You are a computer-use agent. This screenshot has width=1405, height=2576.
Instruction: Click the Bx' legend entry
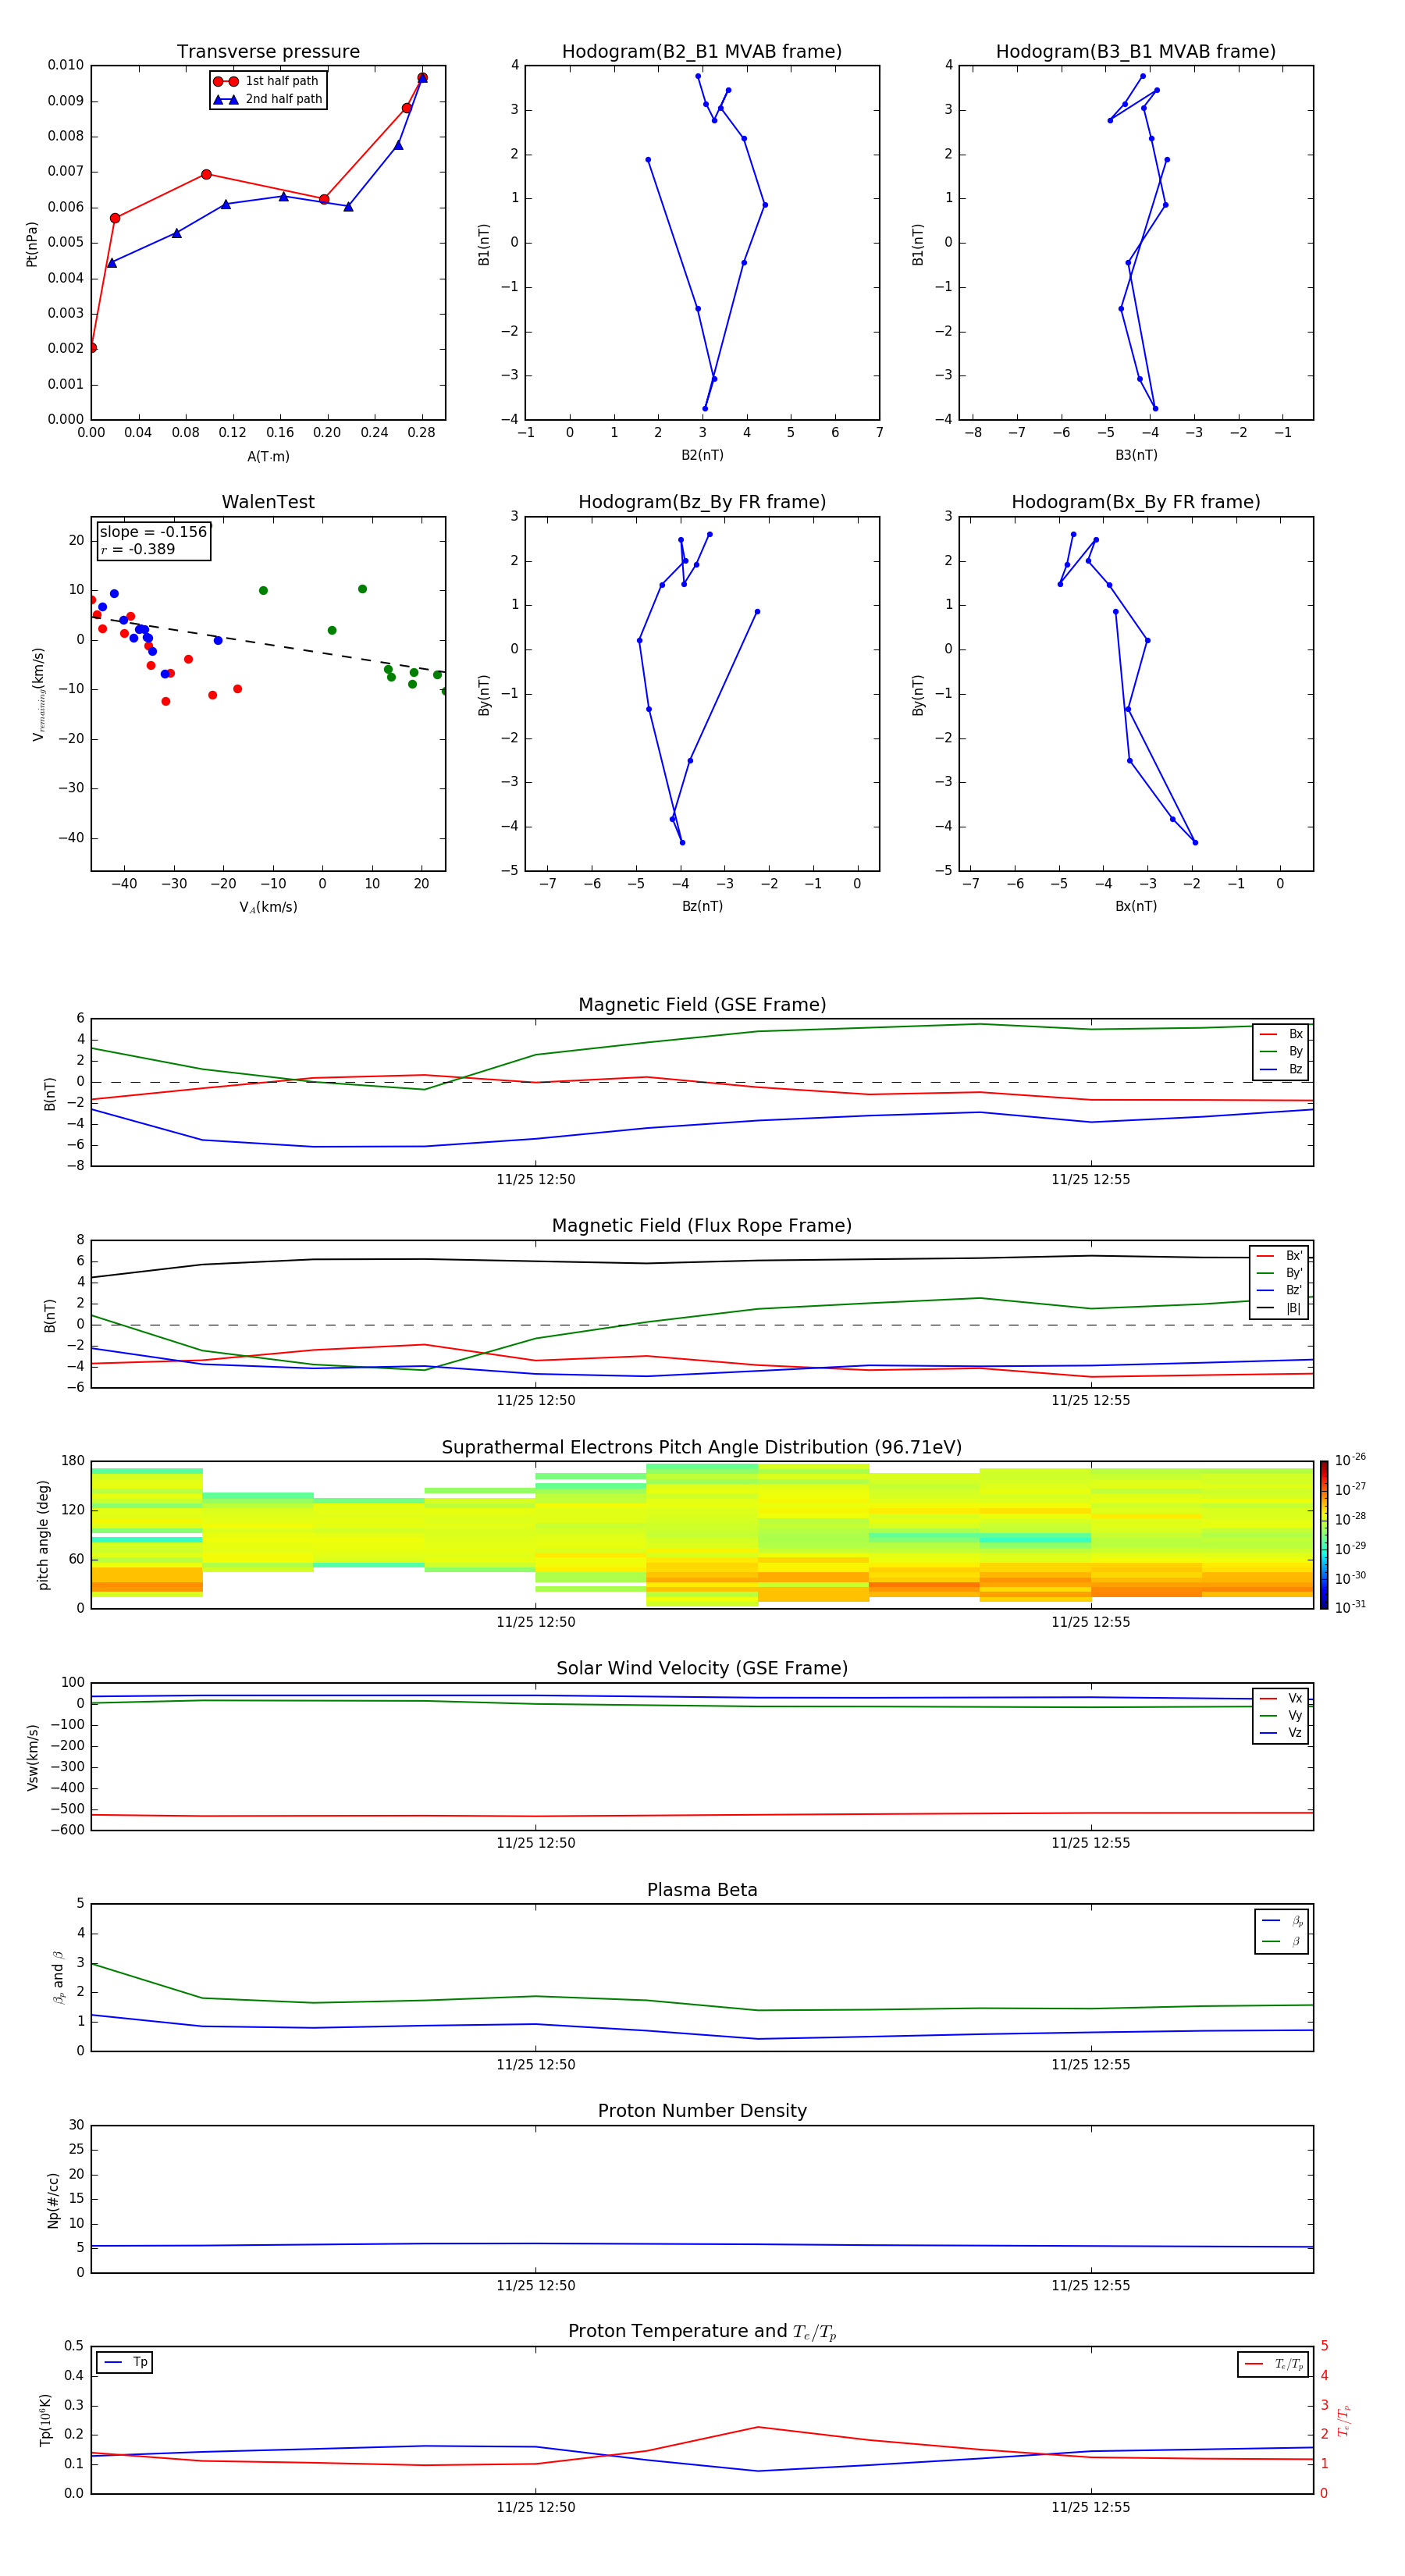pyautogui.click(x=1280, y=1256)
